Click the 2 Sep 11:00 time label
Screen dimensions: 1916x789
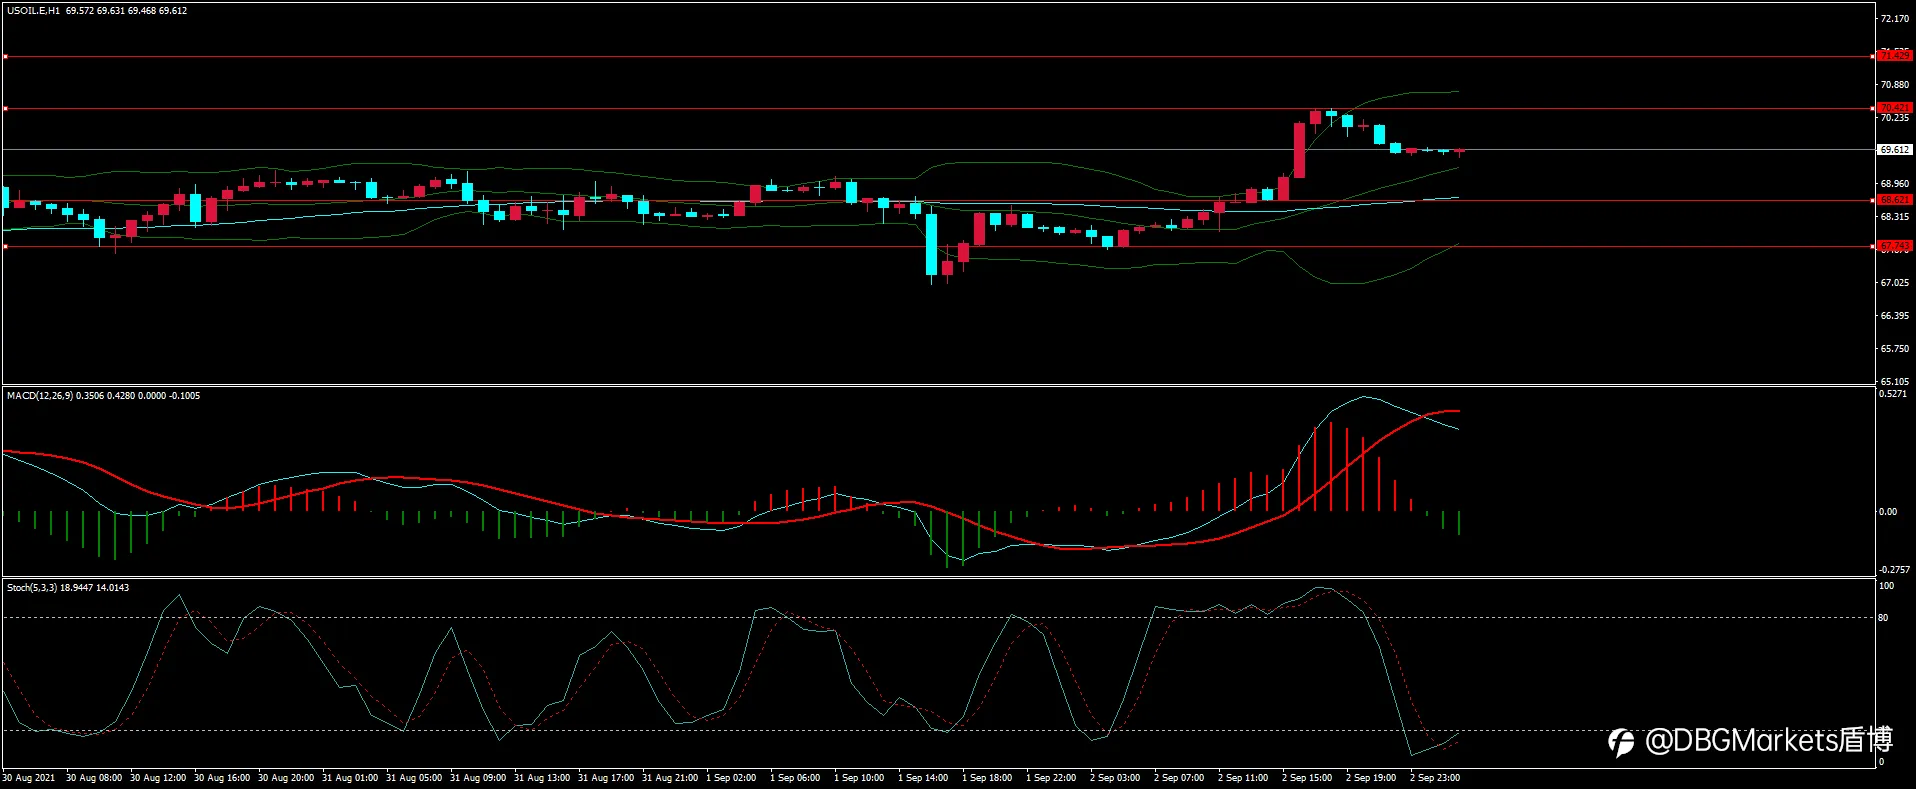pyautogui.click(x=1243, y=778)
